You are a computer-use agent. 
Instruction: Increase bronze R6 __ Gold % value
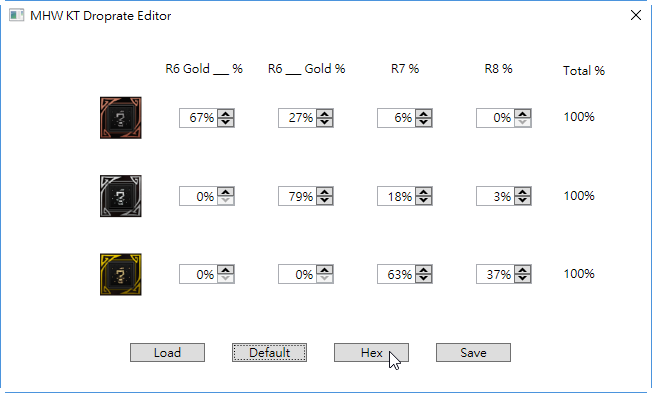click(x=325, y=114)
